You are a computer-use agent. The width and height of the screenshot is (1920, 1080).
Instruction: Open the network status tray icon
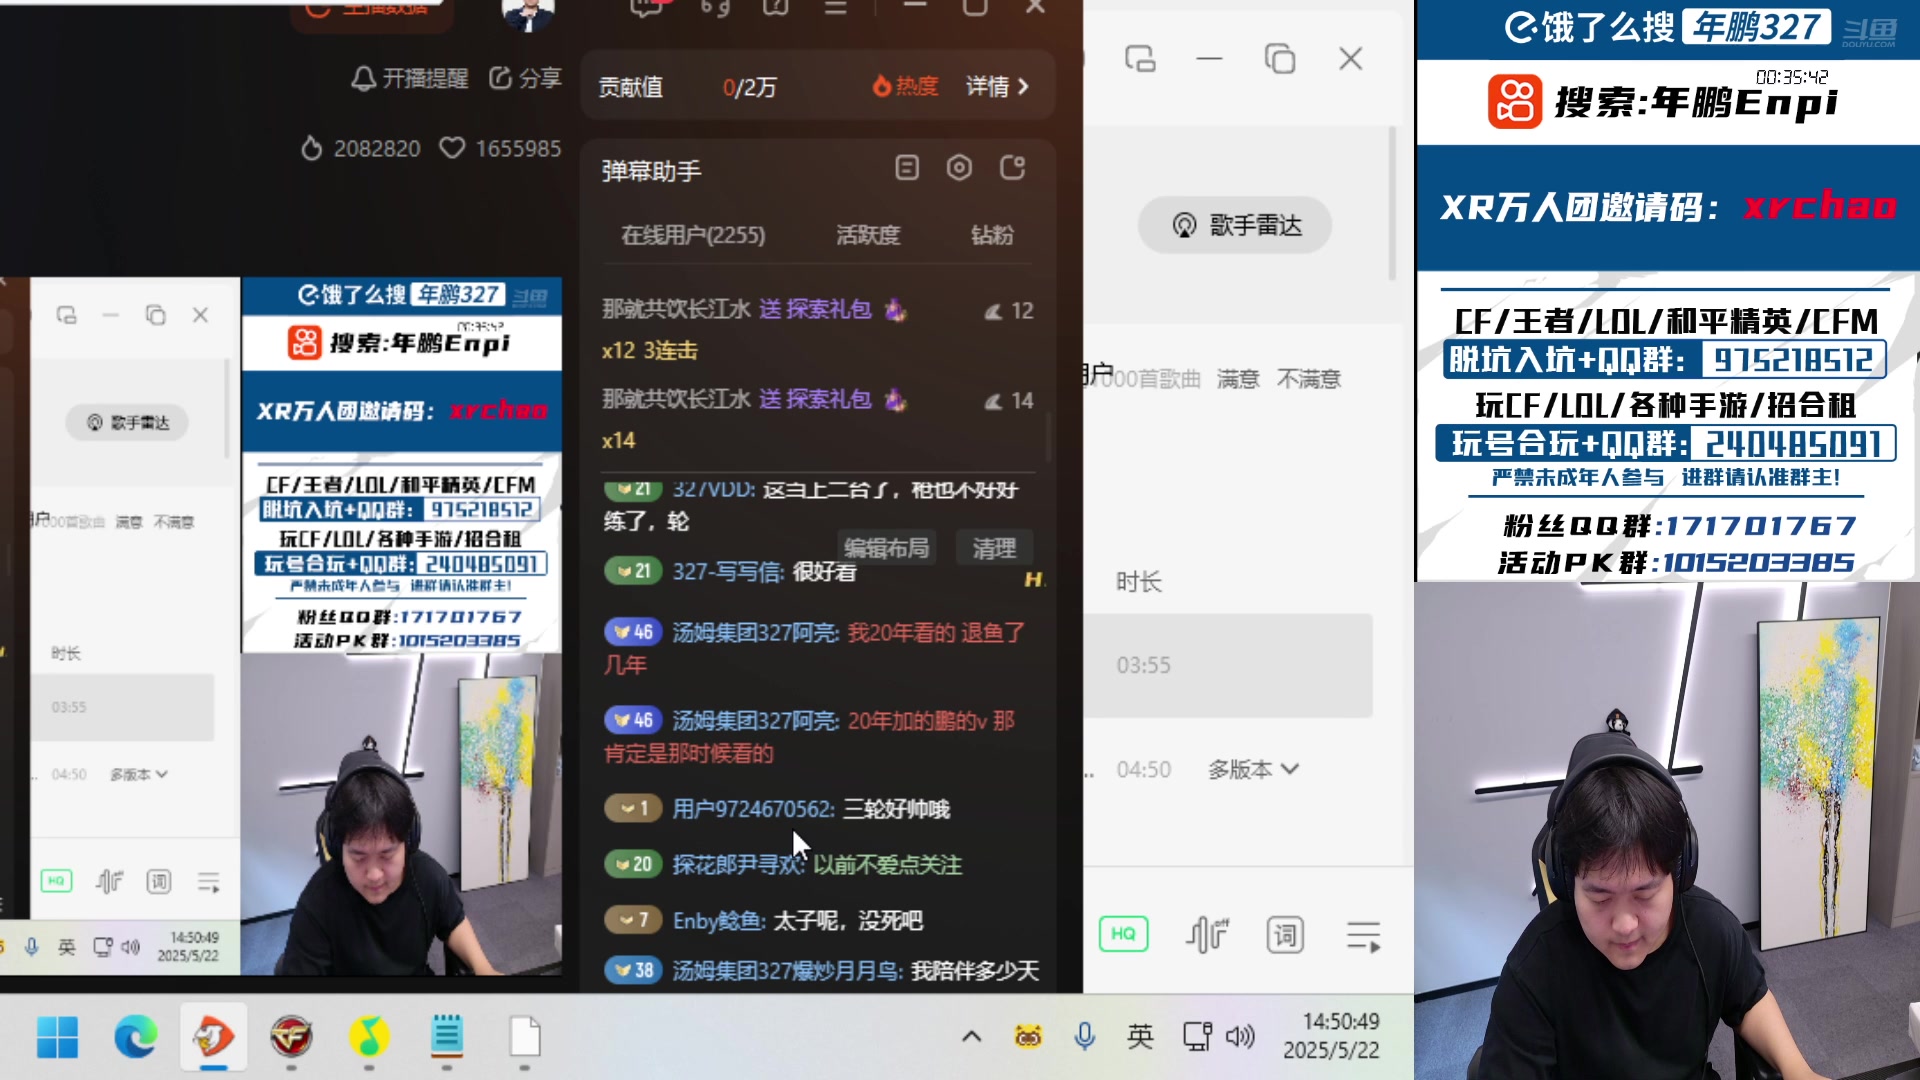(1197, 1037)
